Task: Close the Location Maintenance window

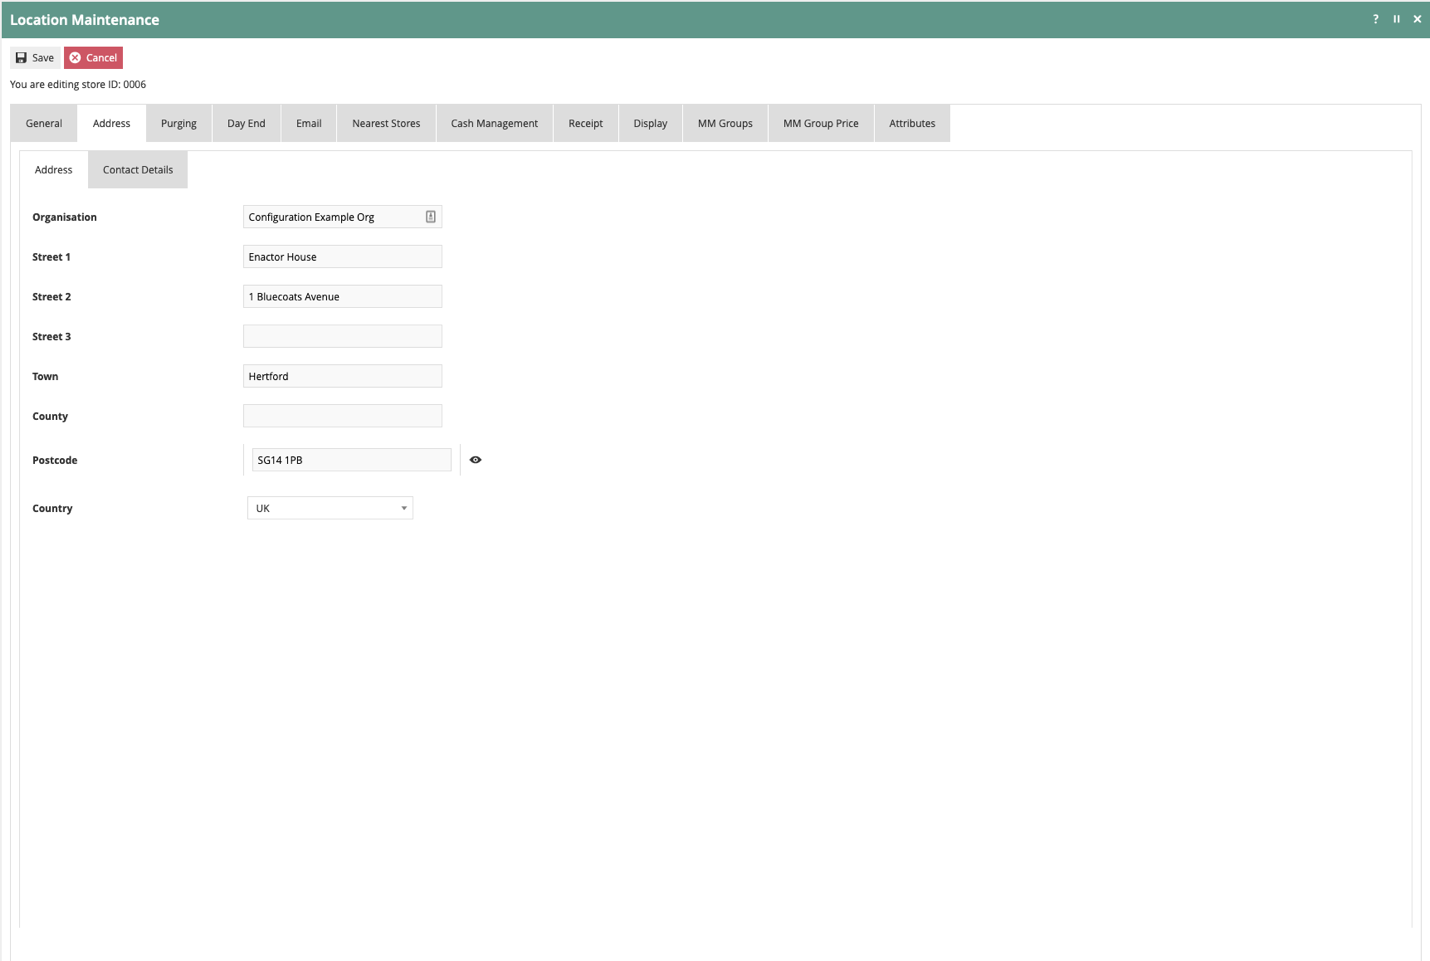Action: pyautogui.click(x=1417, y=19)
